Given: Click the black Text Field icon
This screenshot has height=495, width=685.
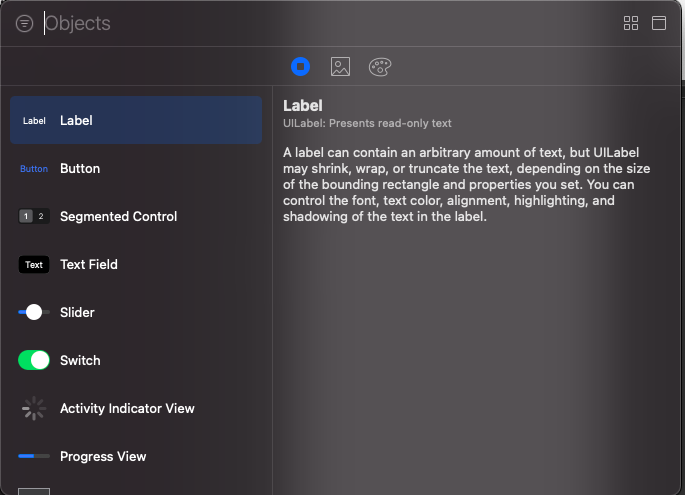Looking at the screenshot, I should pos(34,265).
